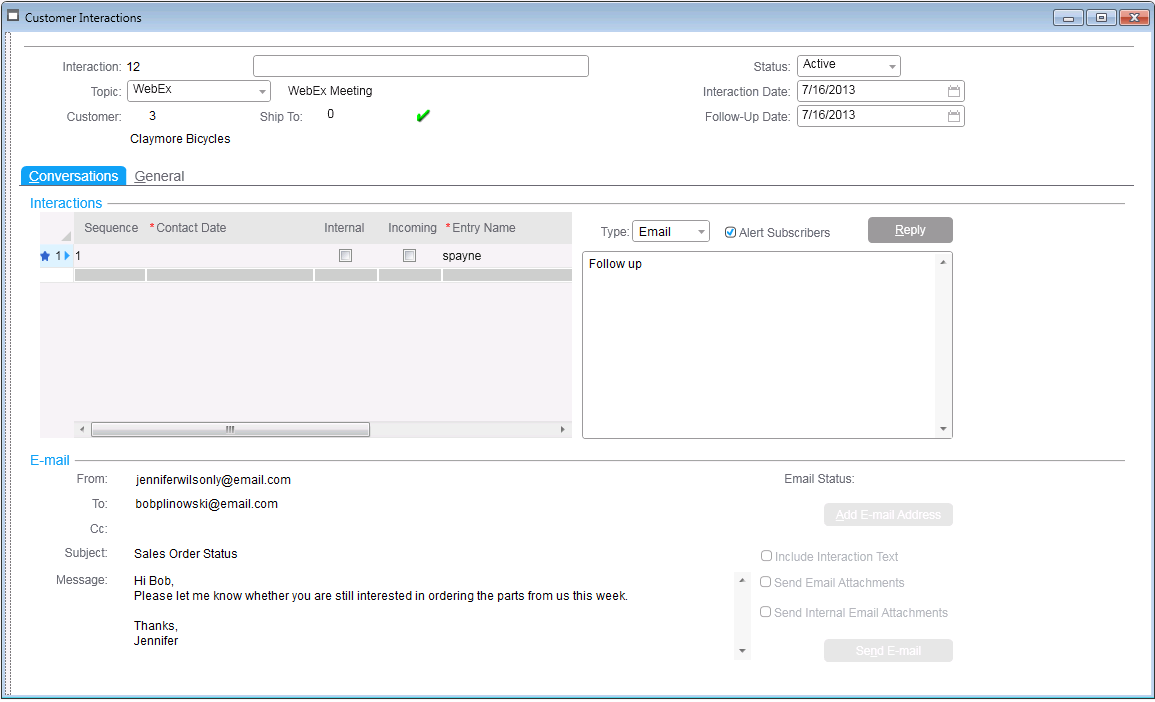
Task: Switch to the General tab
Action: point(160,176)
